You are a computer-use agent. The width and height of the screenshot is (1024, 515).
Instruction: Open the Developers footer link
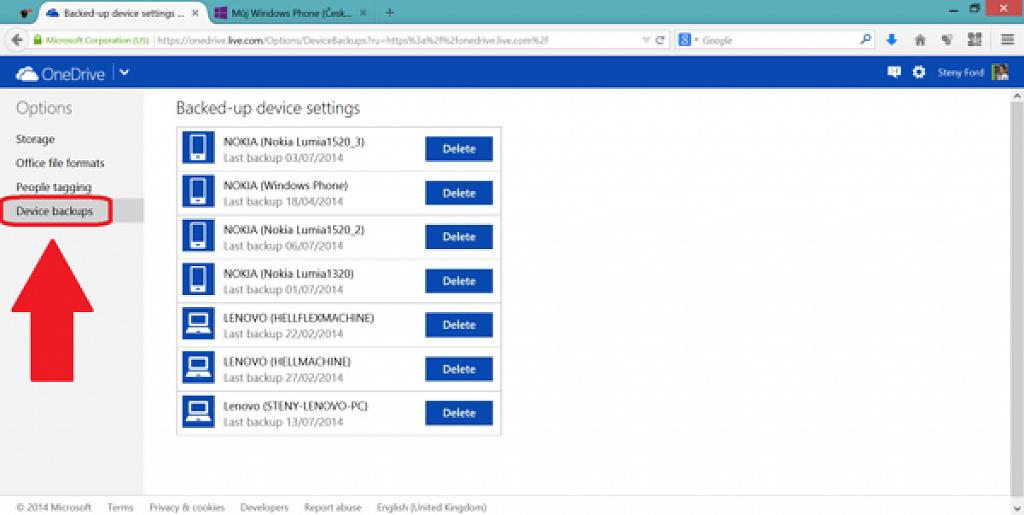tap(264, 507)
